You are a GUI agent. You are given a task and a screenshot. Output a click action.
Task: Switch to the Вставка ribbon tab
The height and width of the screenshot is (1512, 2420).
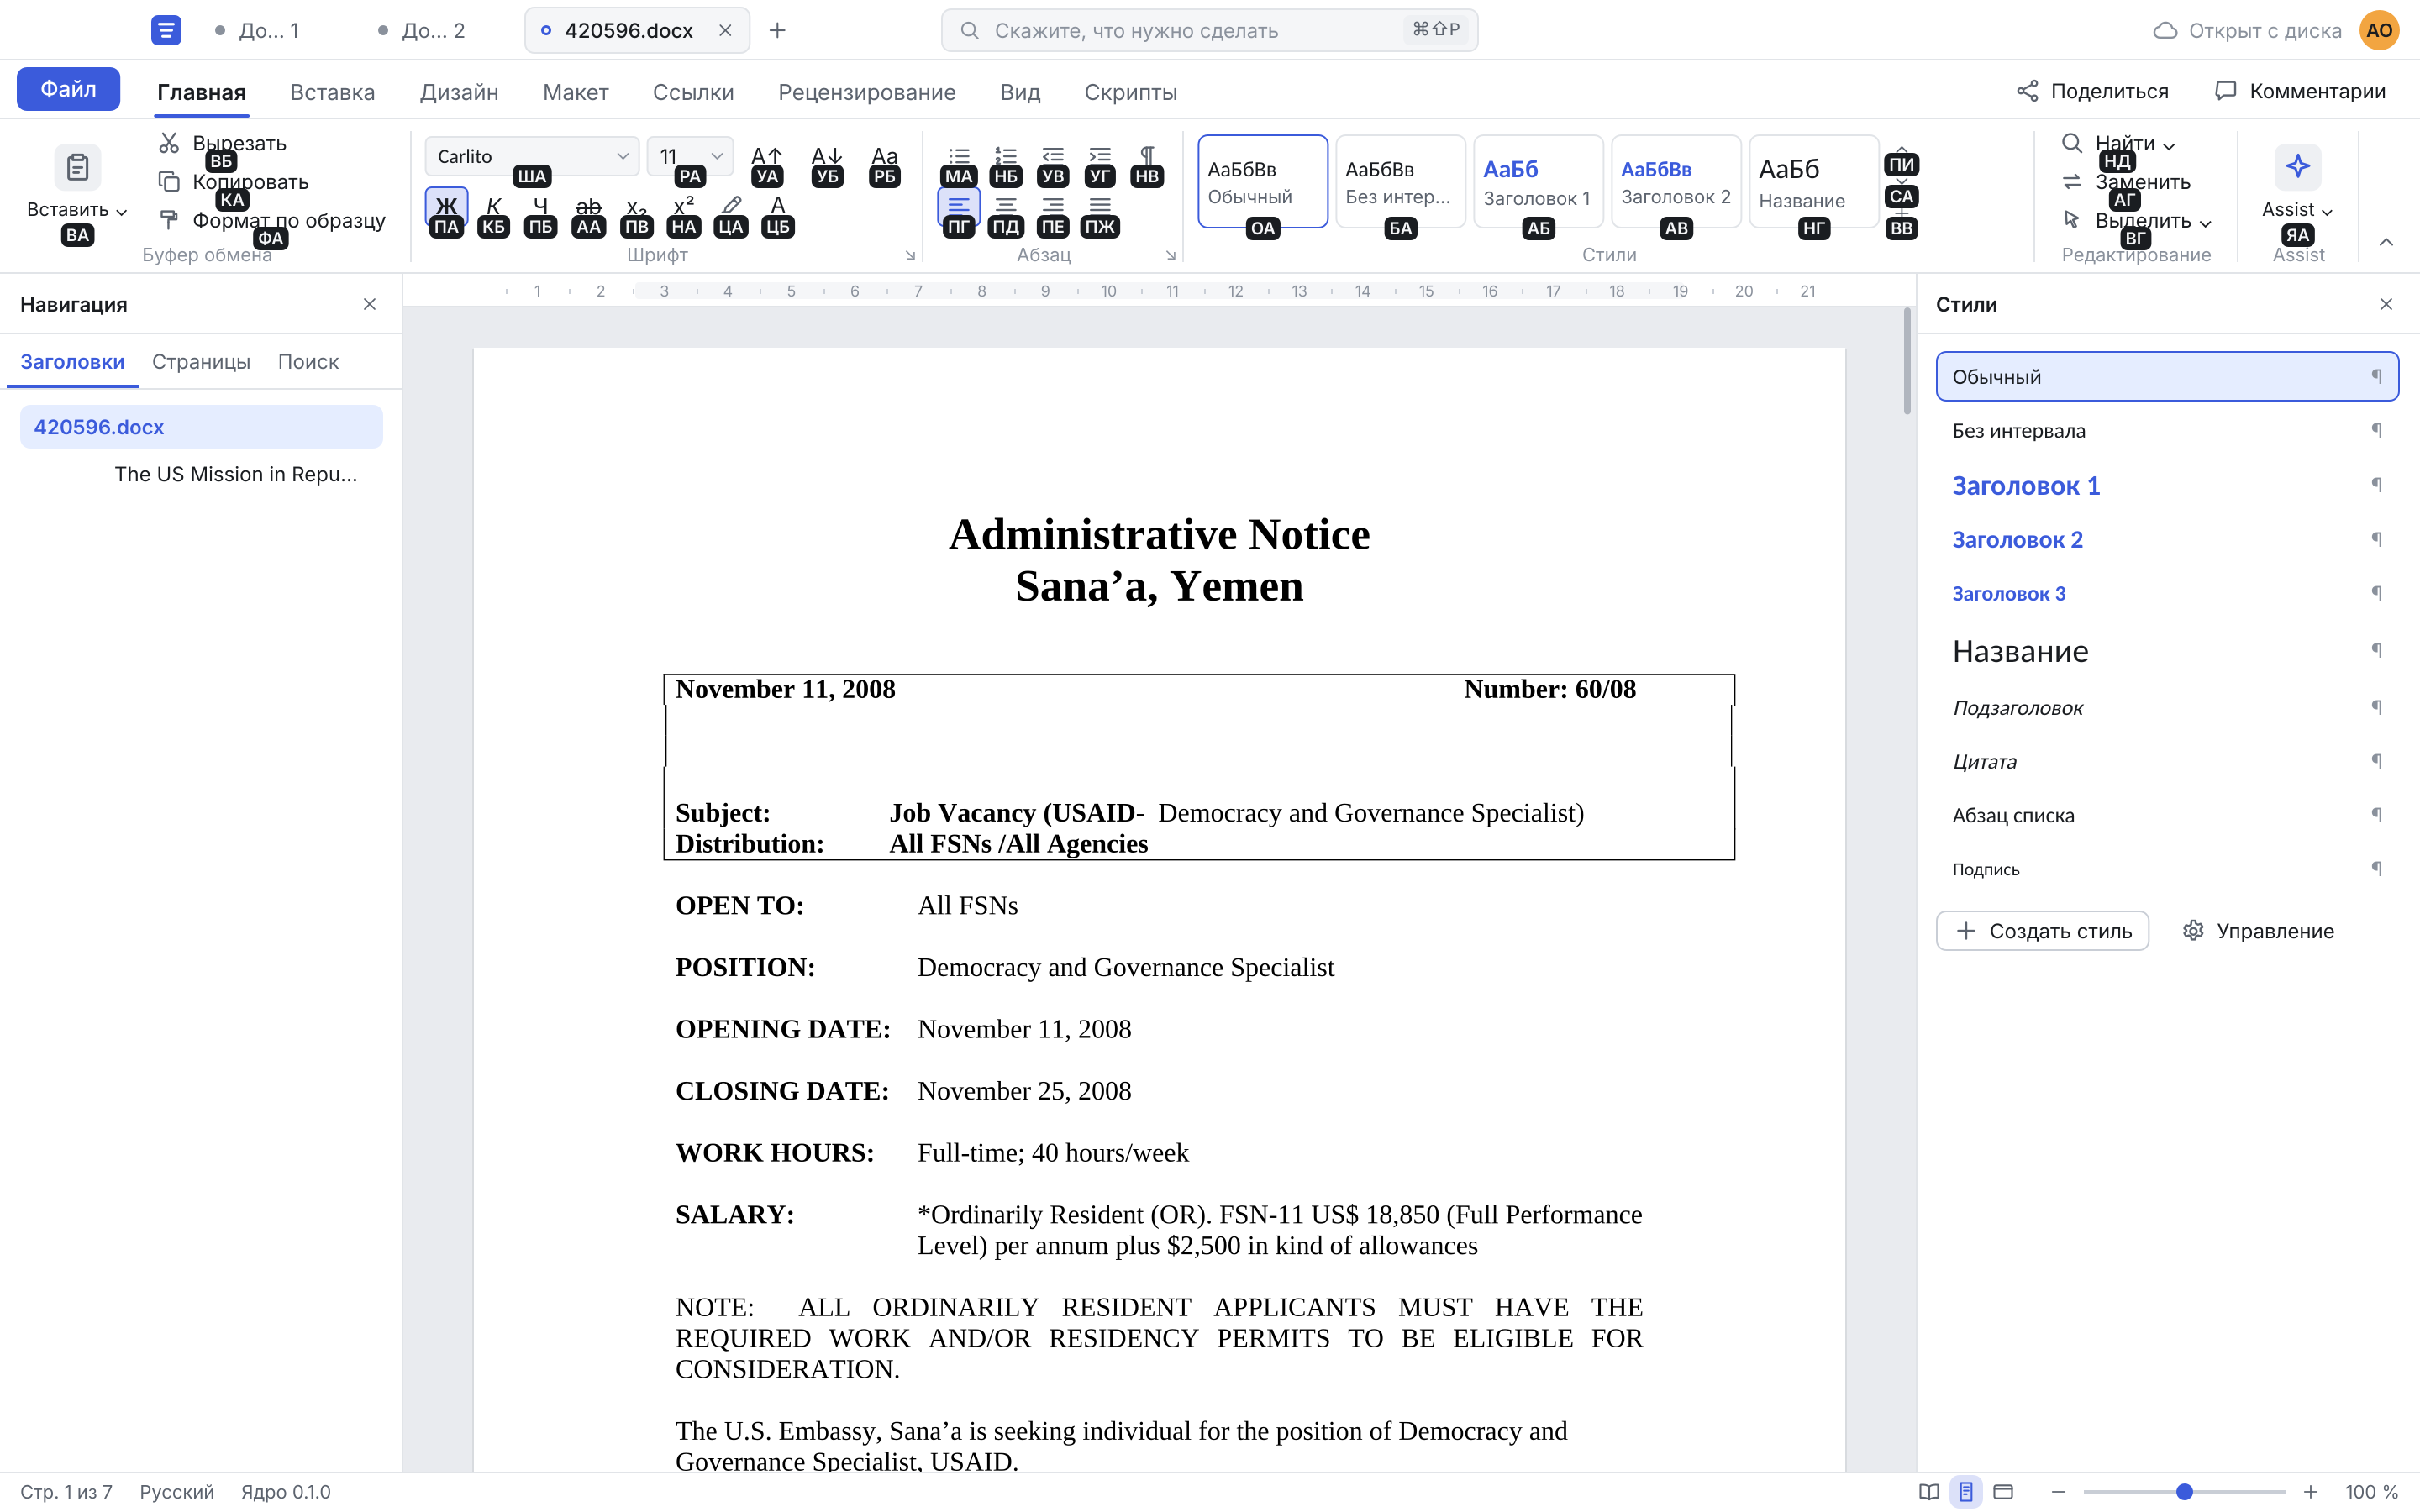click(x=332, y=92)
